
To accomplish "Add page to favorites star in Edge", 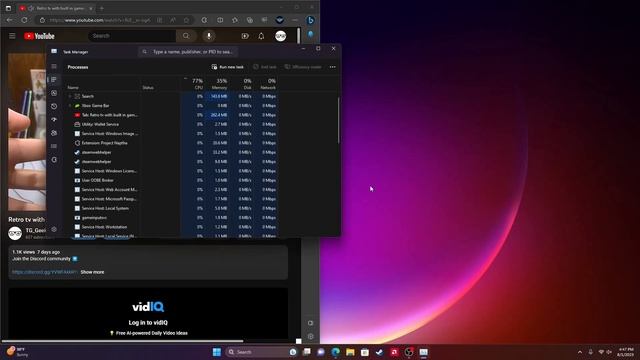I will point(187,20).
